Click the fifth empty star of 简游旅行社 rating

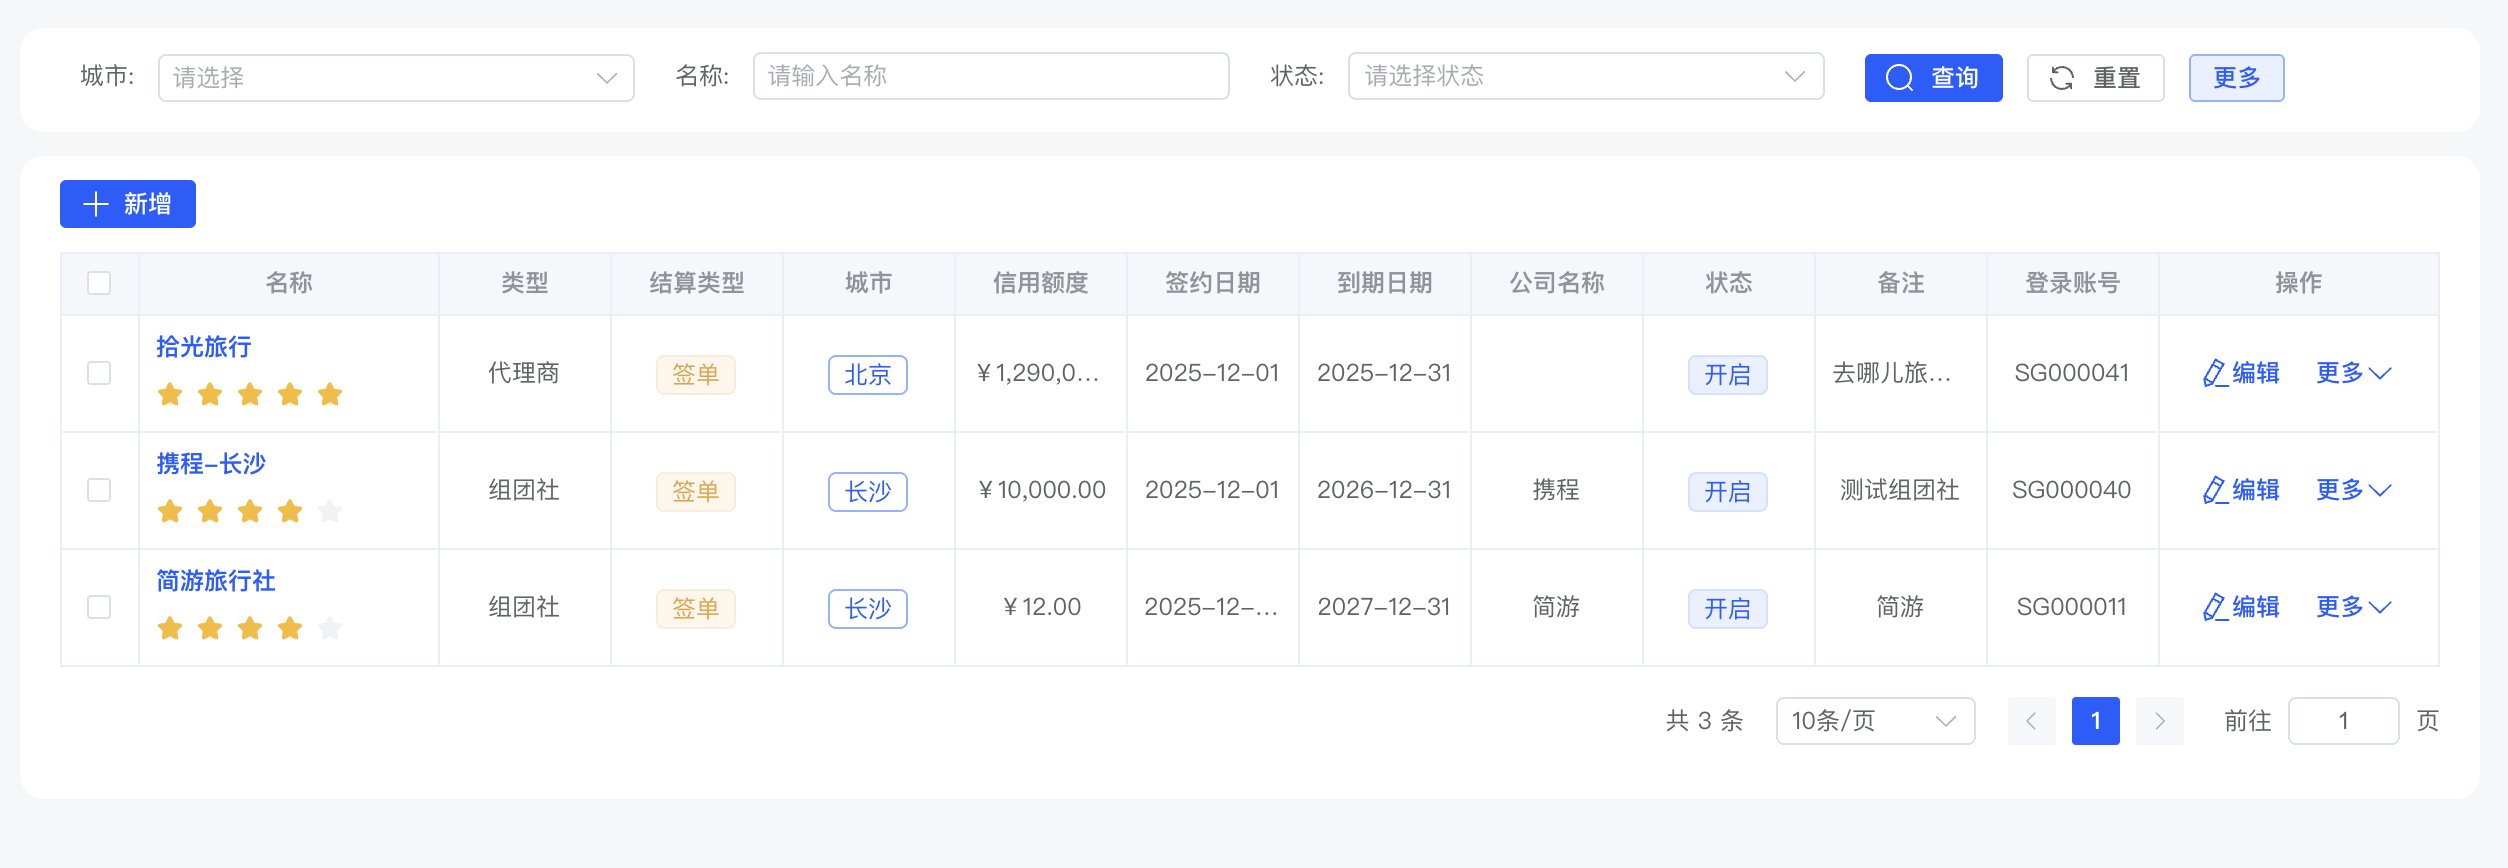click(330, 629)
